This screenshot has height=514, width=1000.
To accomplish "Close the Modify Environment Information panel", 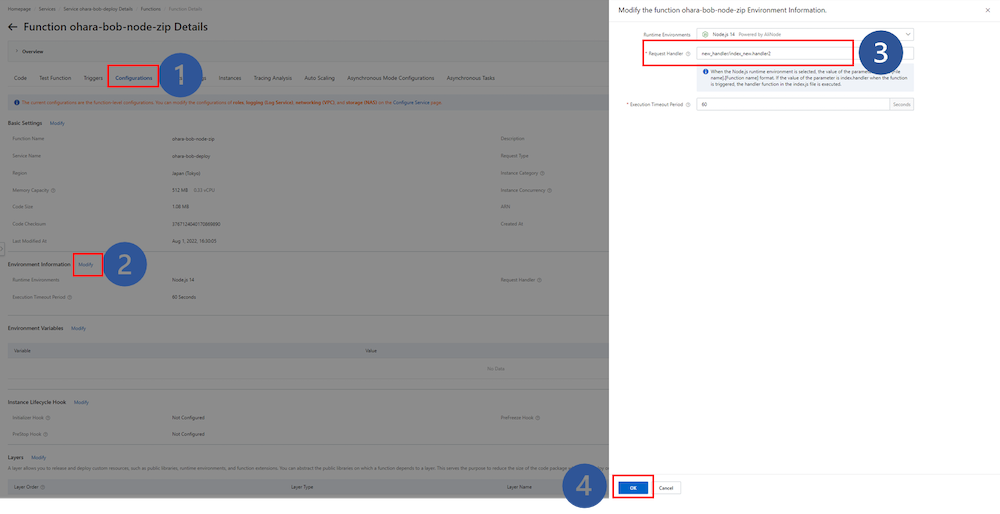I will click(x=987, y=9).
